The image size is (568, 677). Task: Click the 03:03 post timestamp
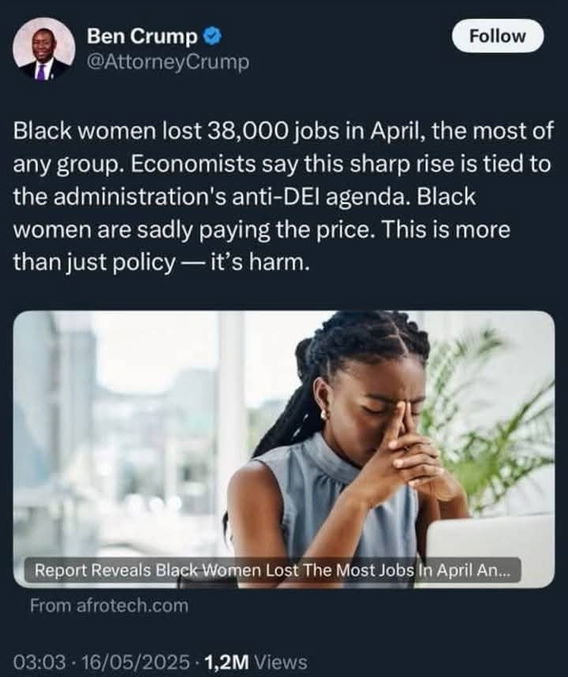click(x=40, y=661)
